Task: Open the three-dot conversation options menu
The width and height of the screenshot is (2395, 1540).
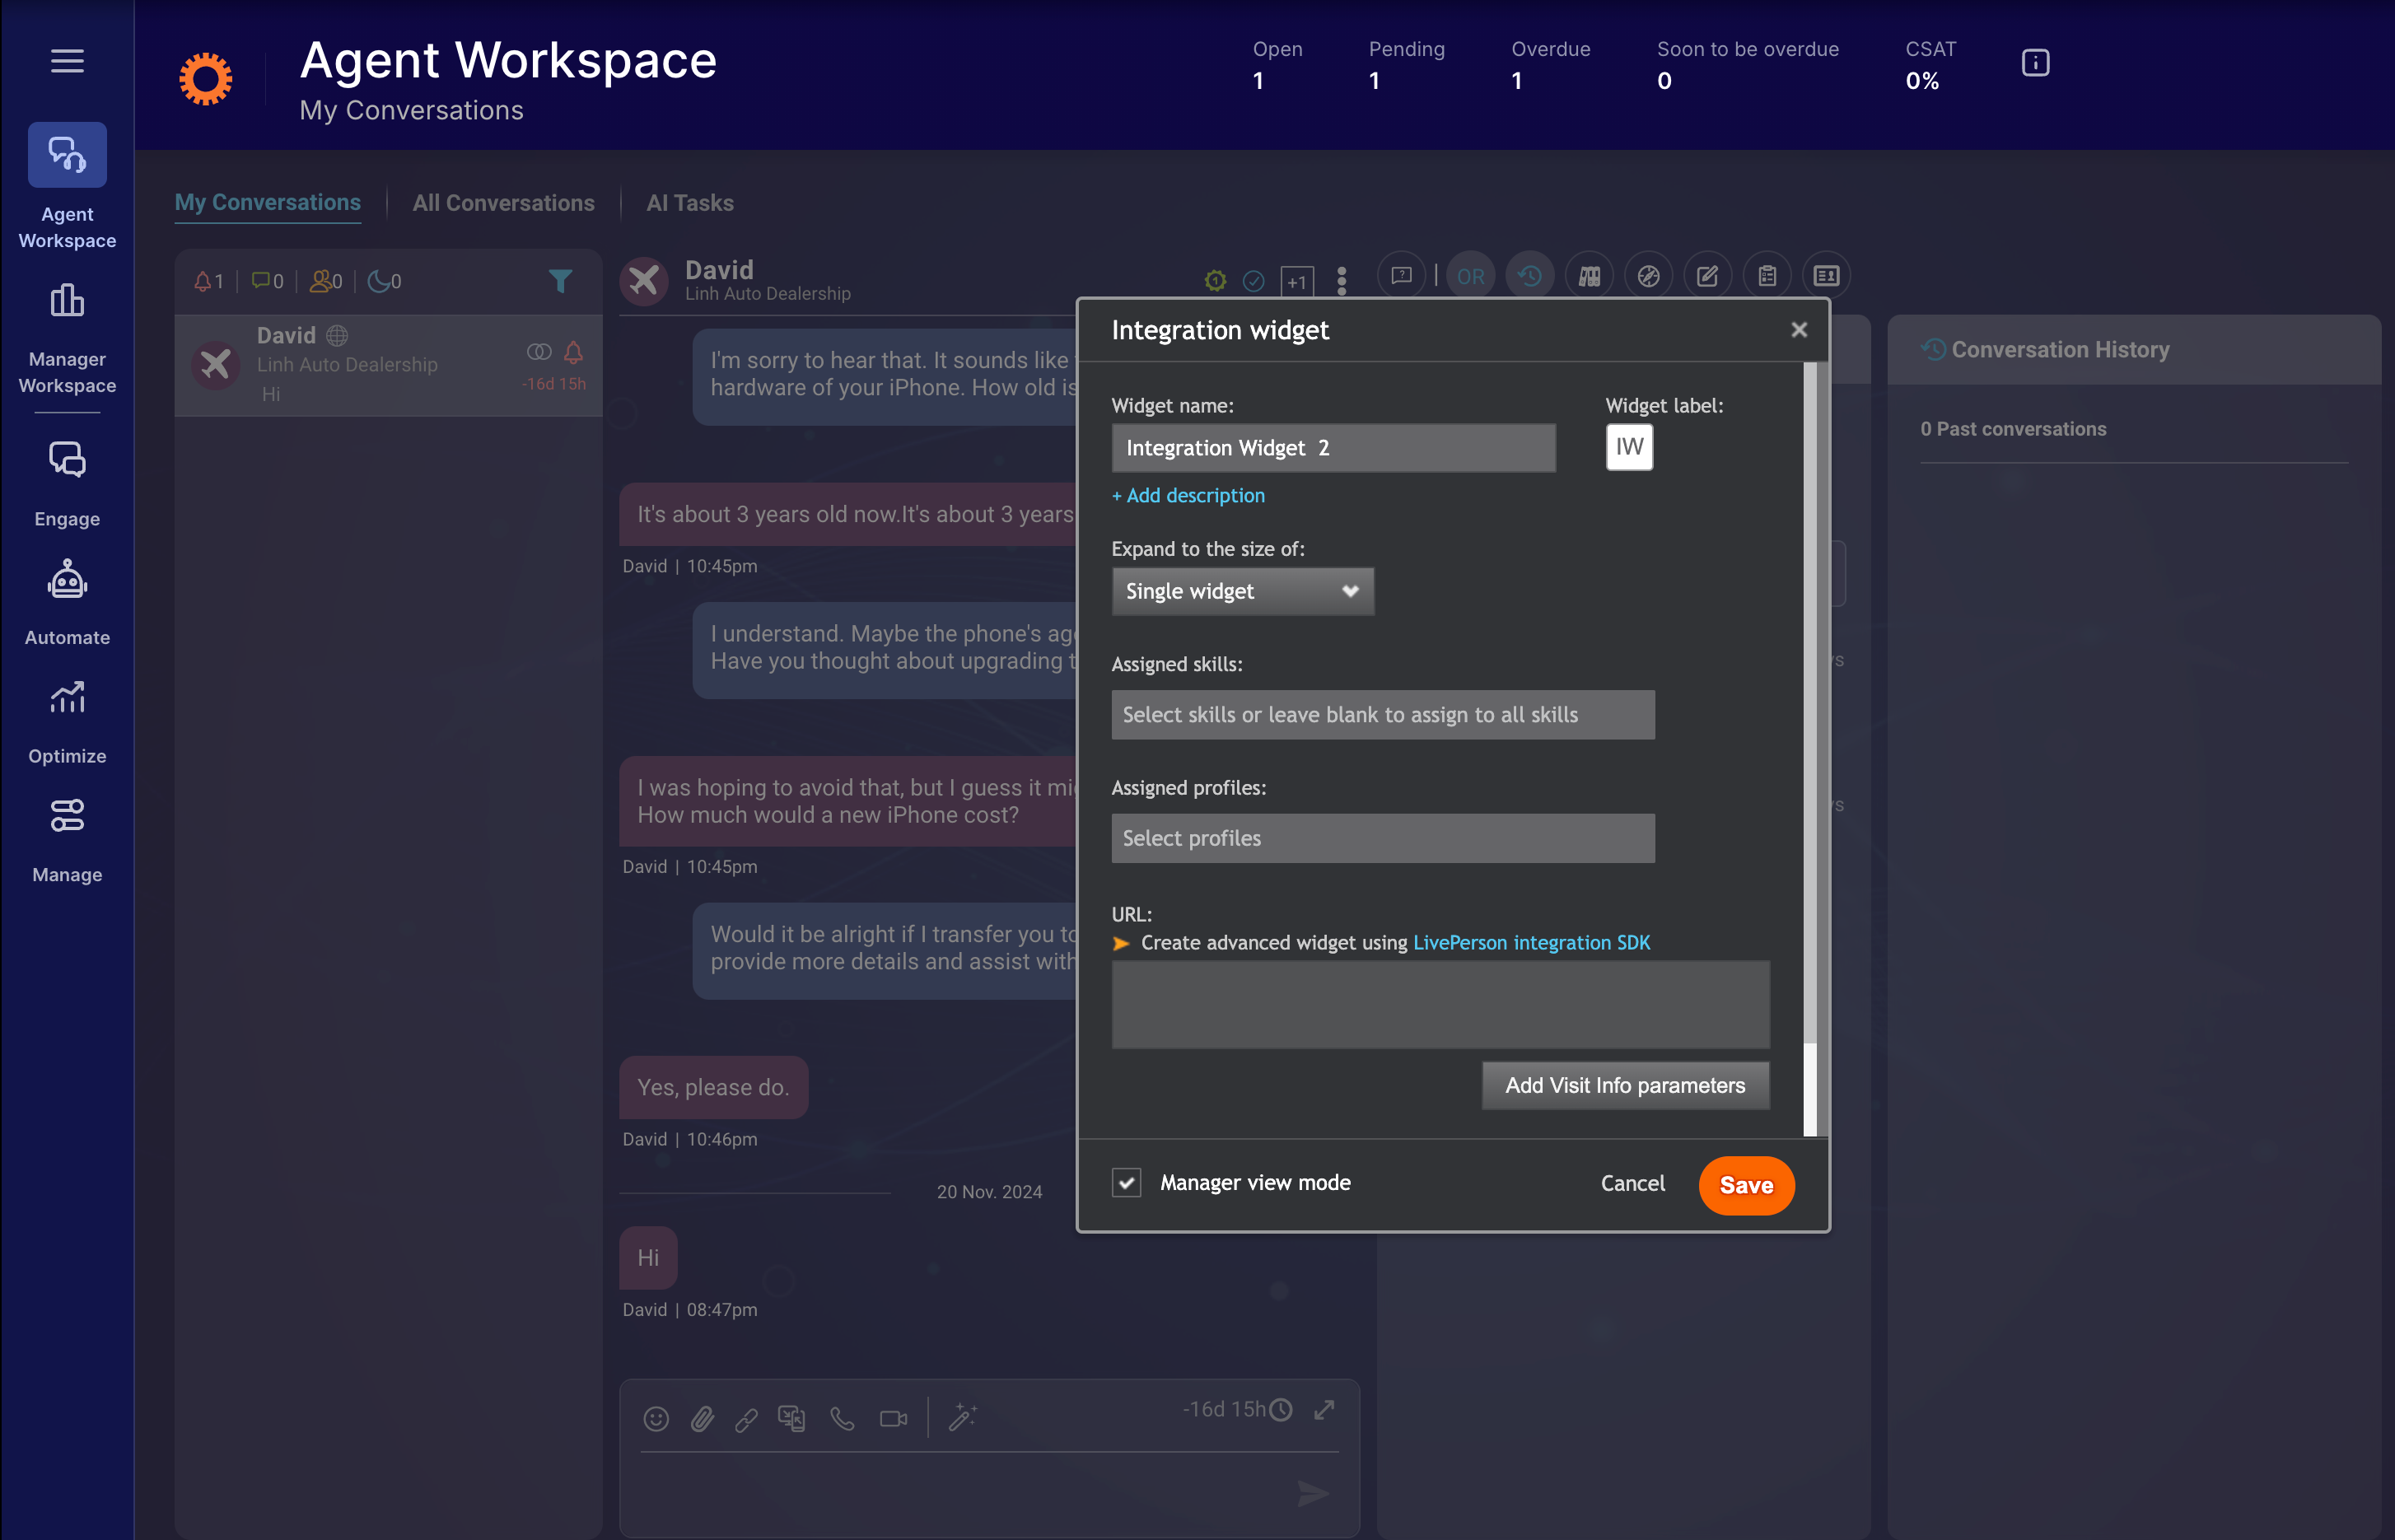Action: tap(1342, 281)
